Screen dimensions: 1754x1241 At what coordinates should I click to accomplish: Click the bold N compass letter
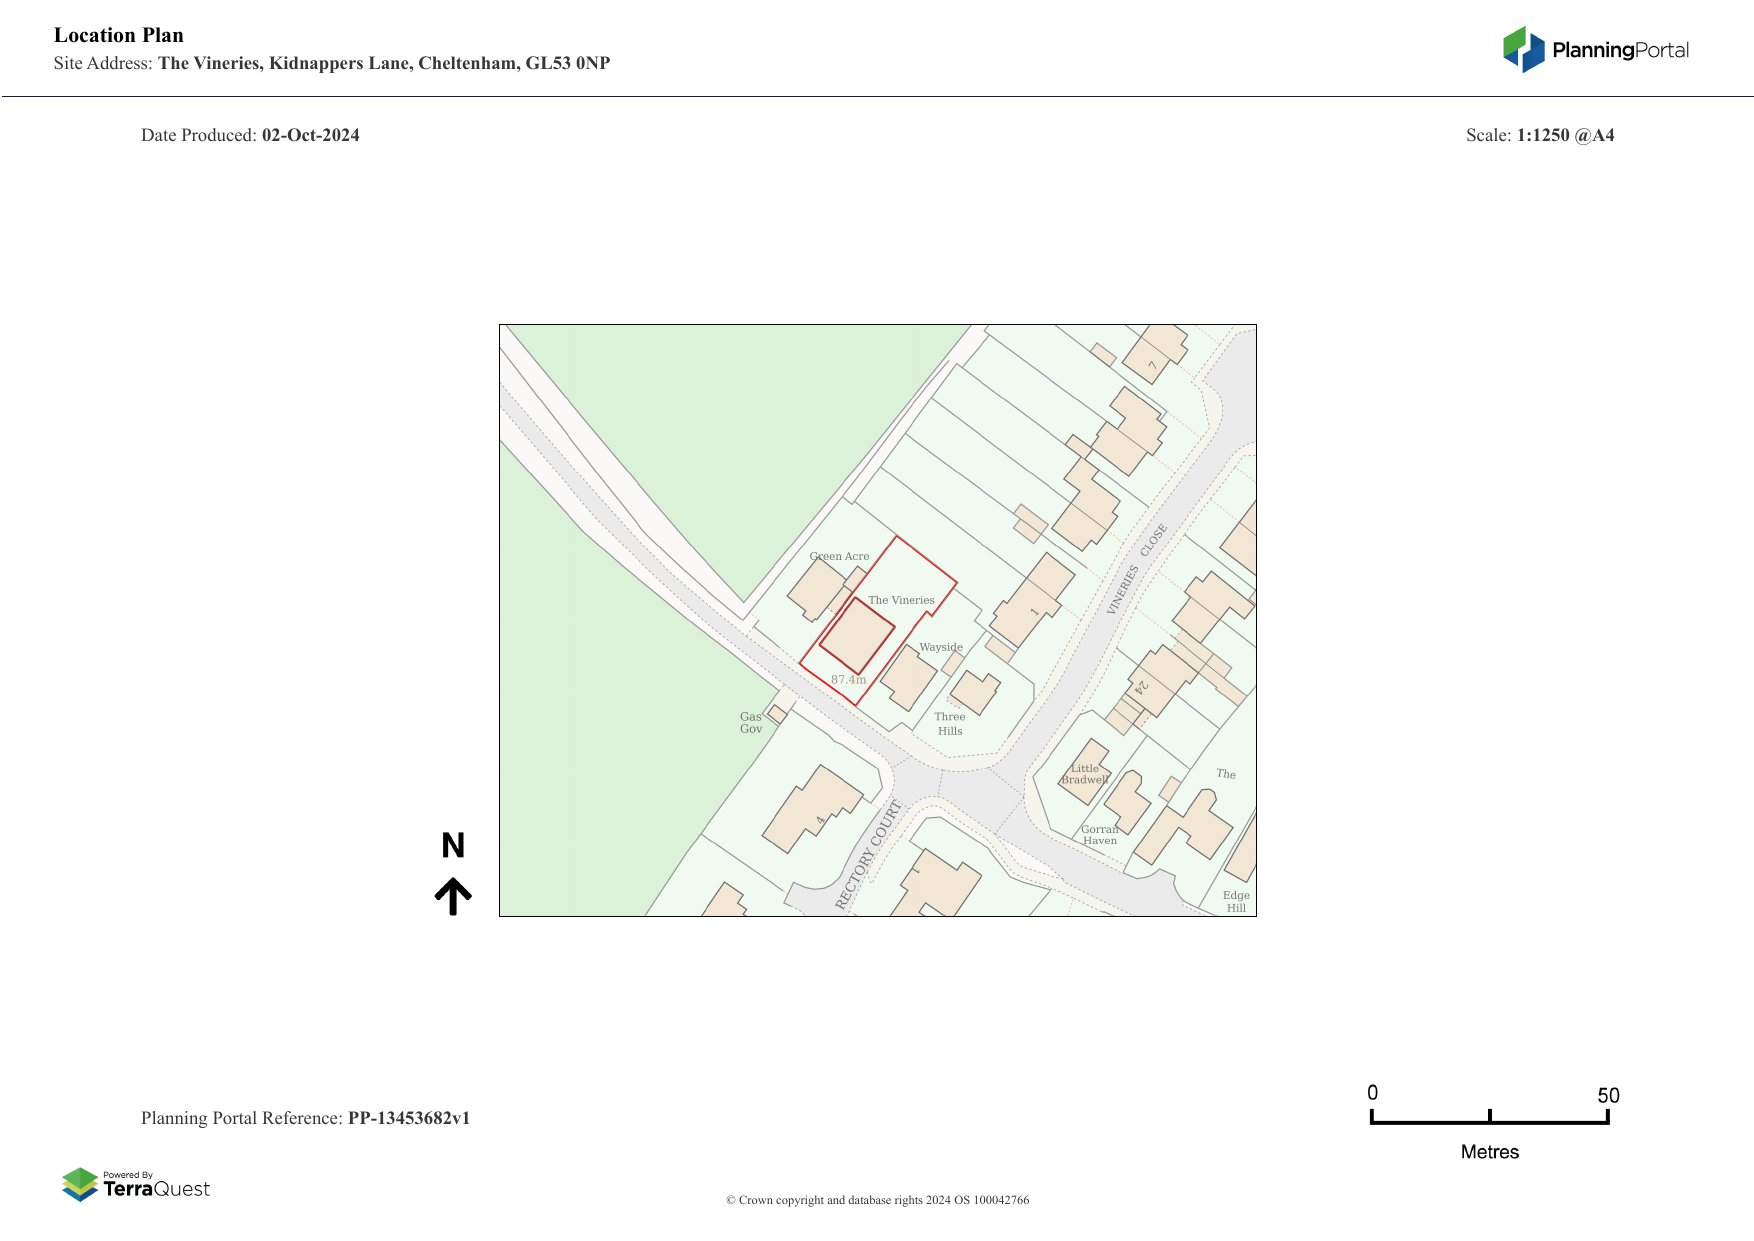click(x=453, y=846)
